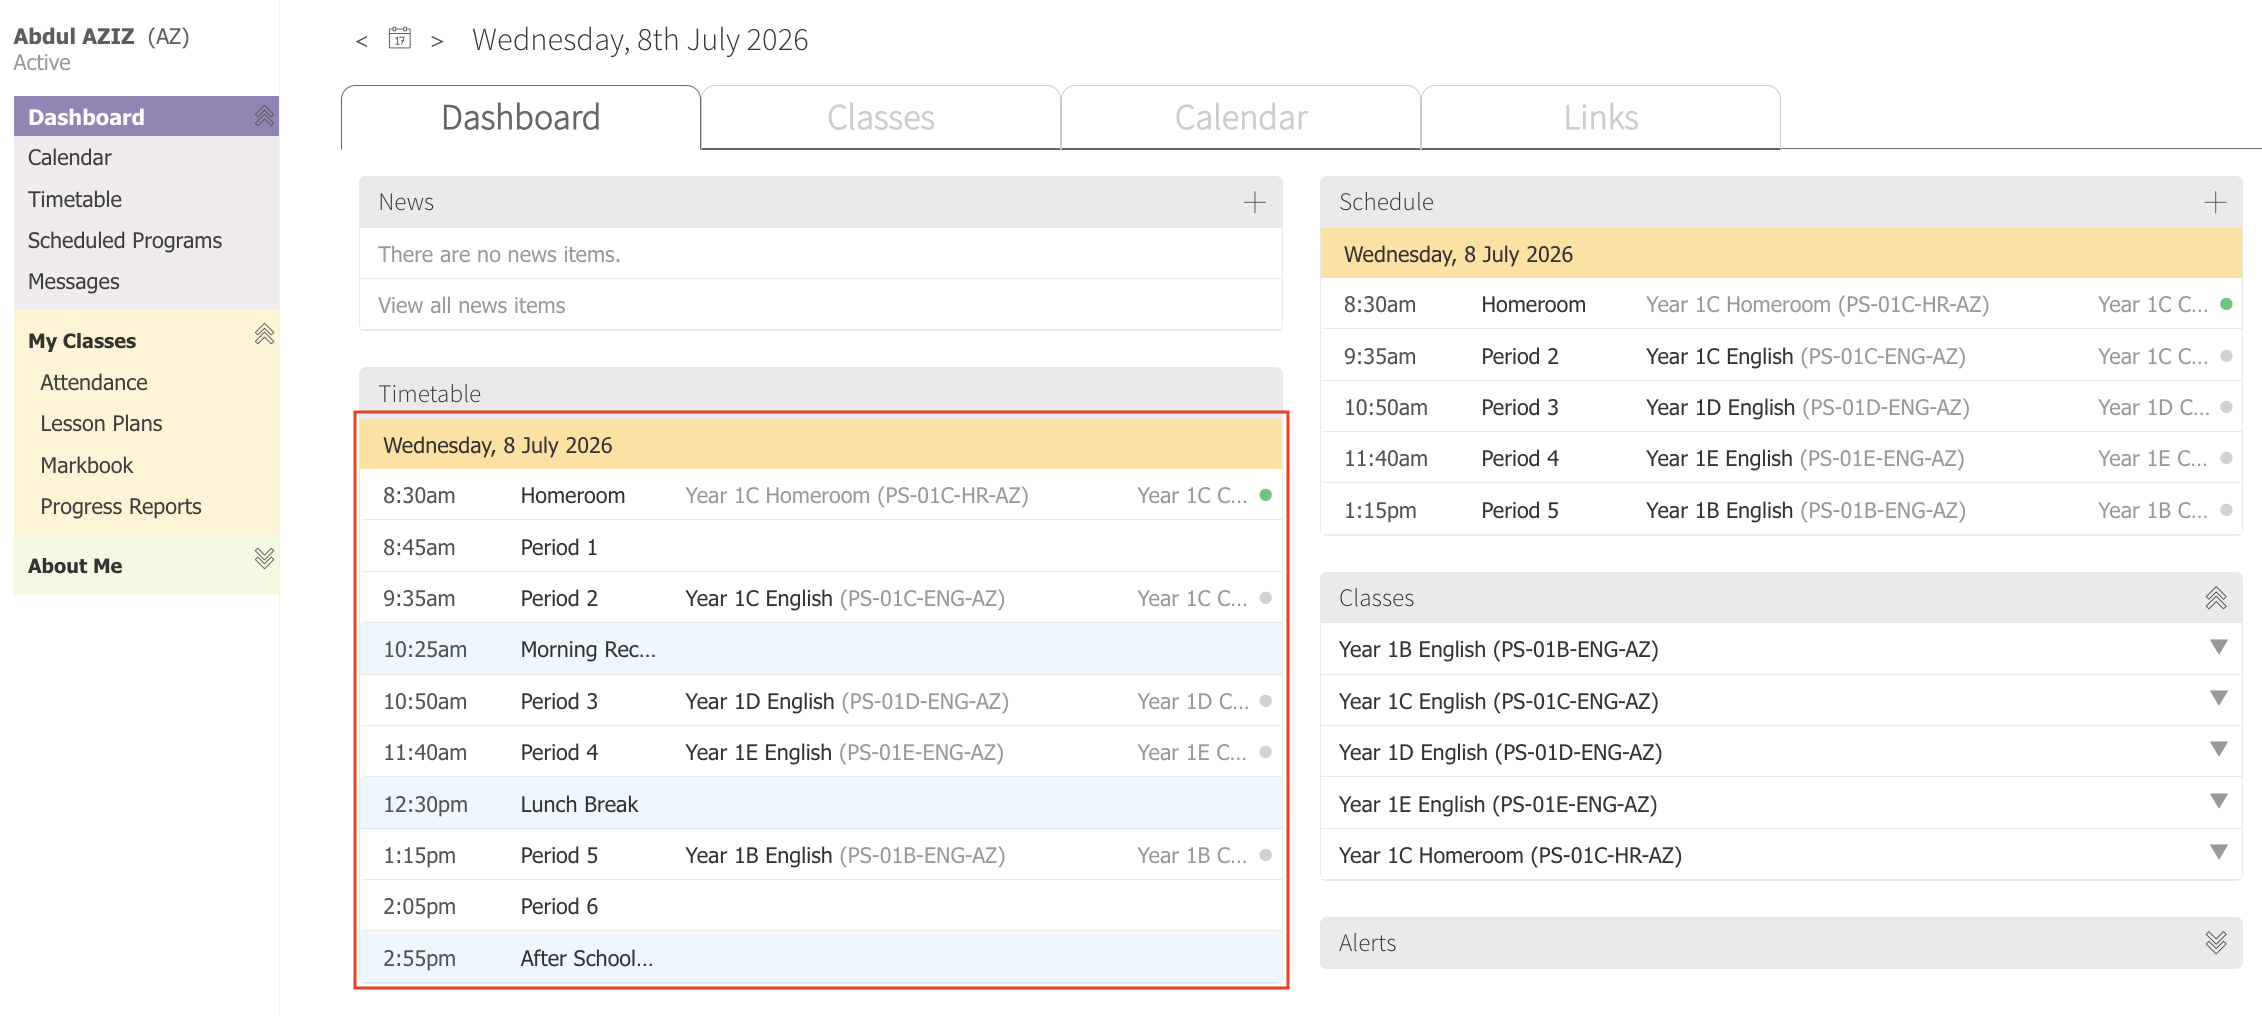Viewport: 2262px width, 1016px height.
Task: Switch to the Classes tab
Action: click(881, 118)
